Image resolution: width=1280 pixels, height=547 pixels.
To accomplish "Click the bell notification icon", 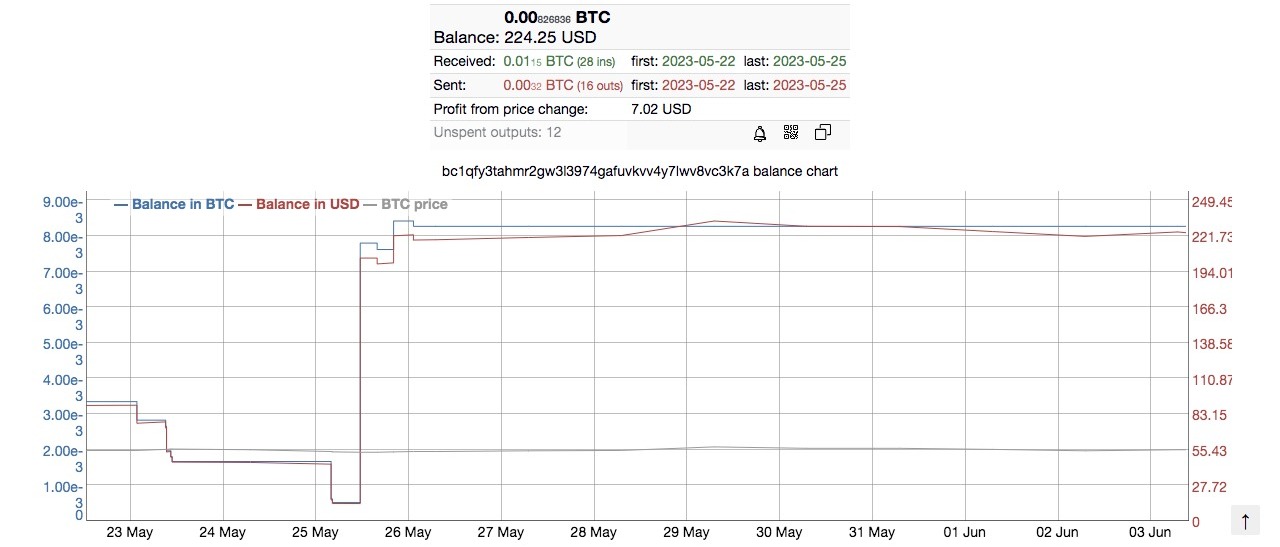I will [760, 133].
